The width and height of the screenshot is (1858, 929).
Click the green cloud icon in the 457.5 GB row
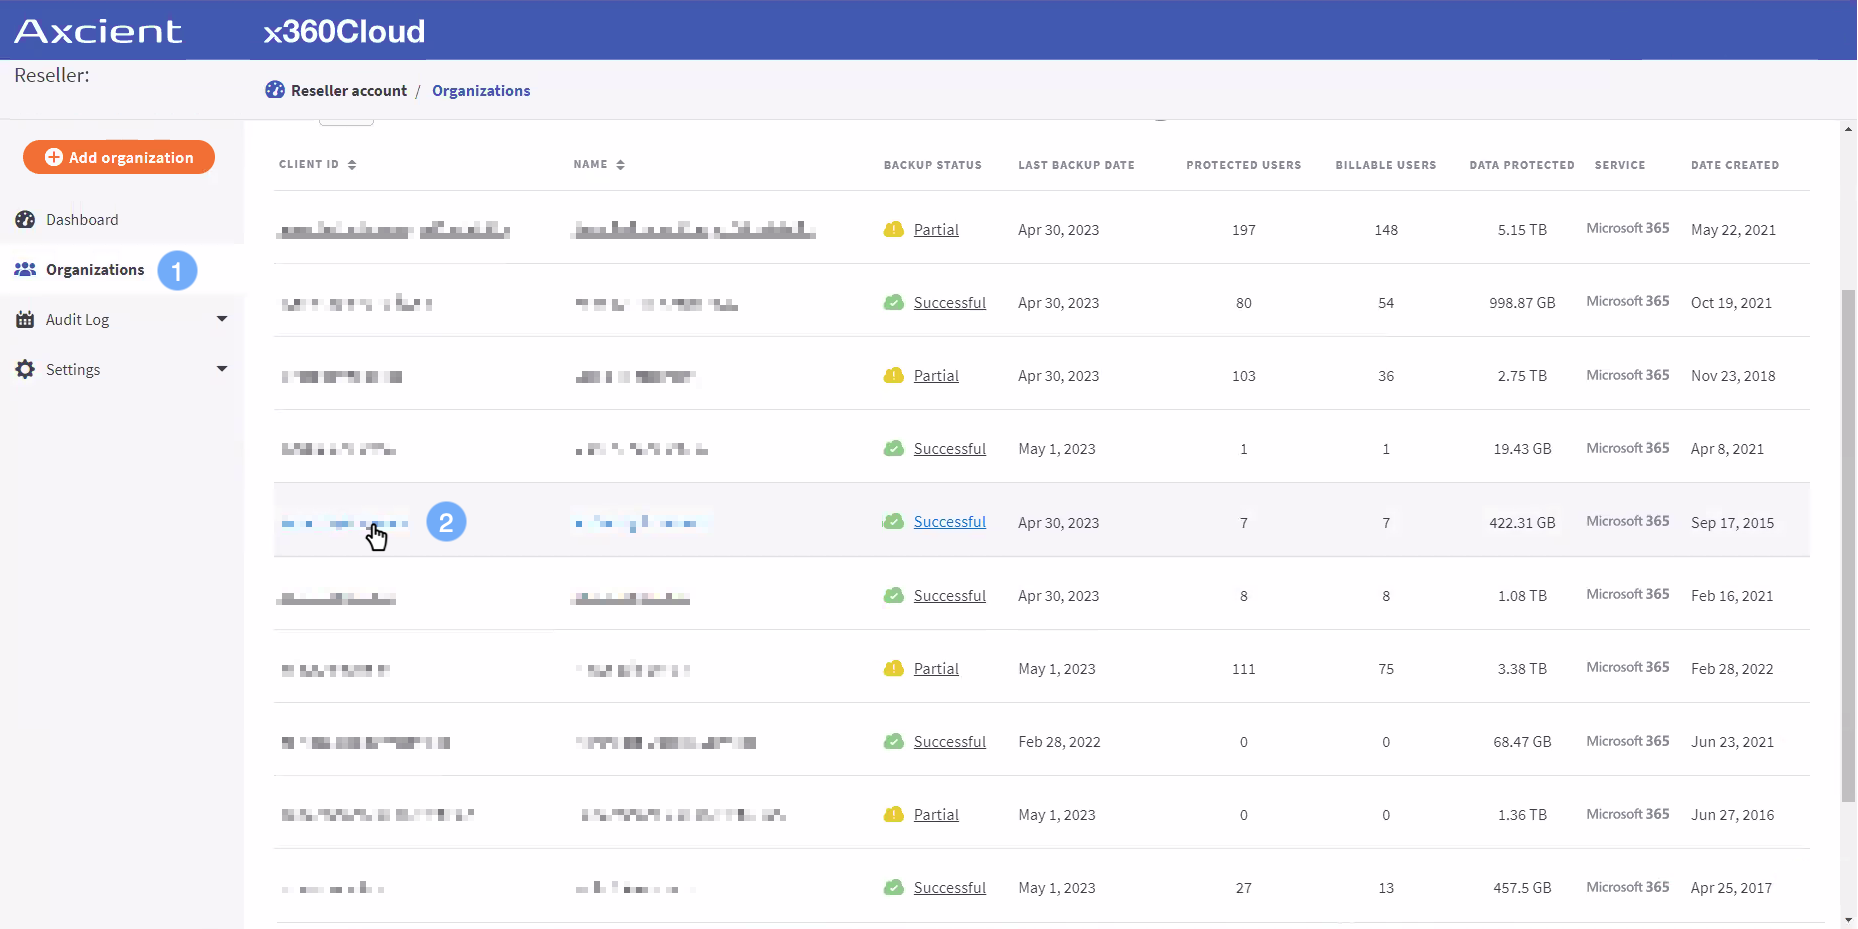click(894, 887)
